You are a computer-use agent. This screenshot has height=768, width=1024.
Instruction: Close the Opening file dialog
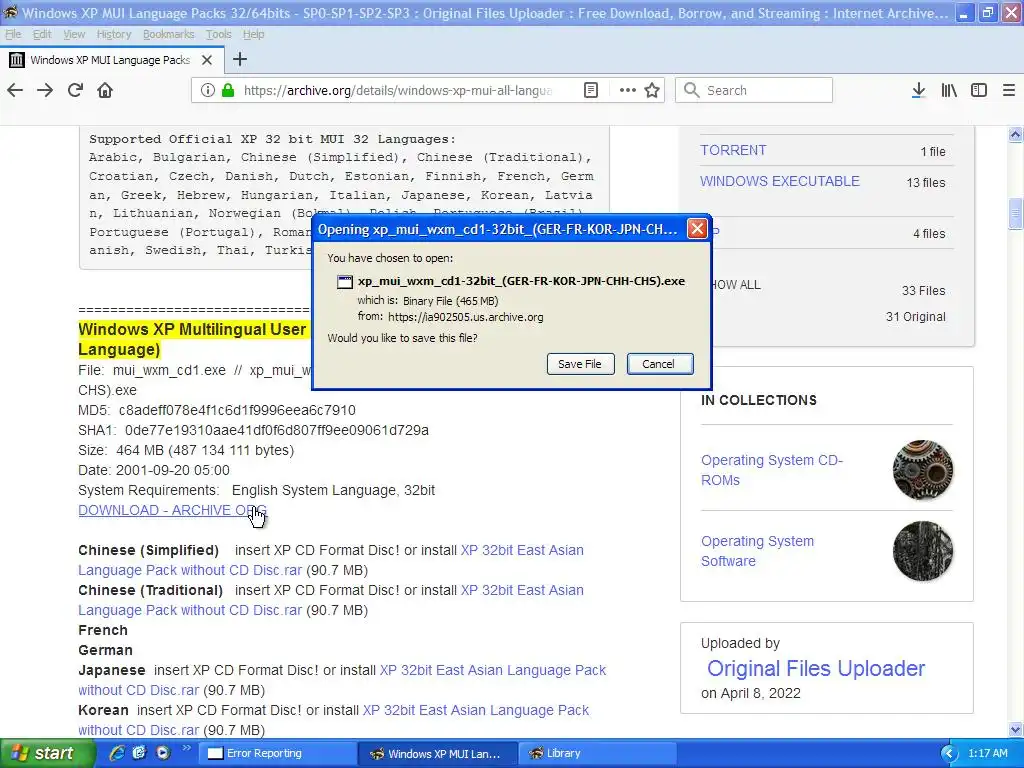697,229
